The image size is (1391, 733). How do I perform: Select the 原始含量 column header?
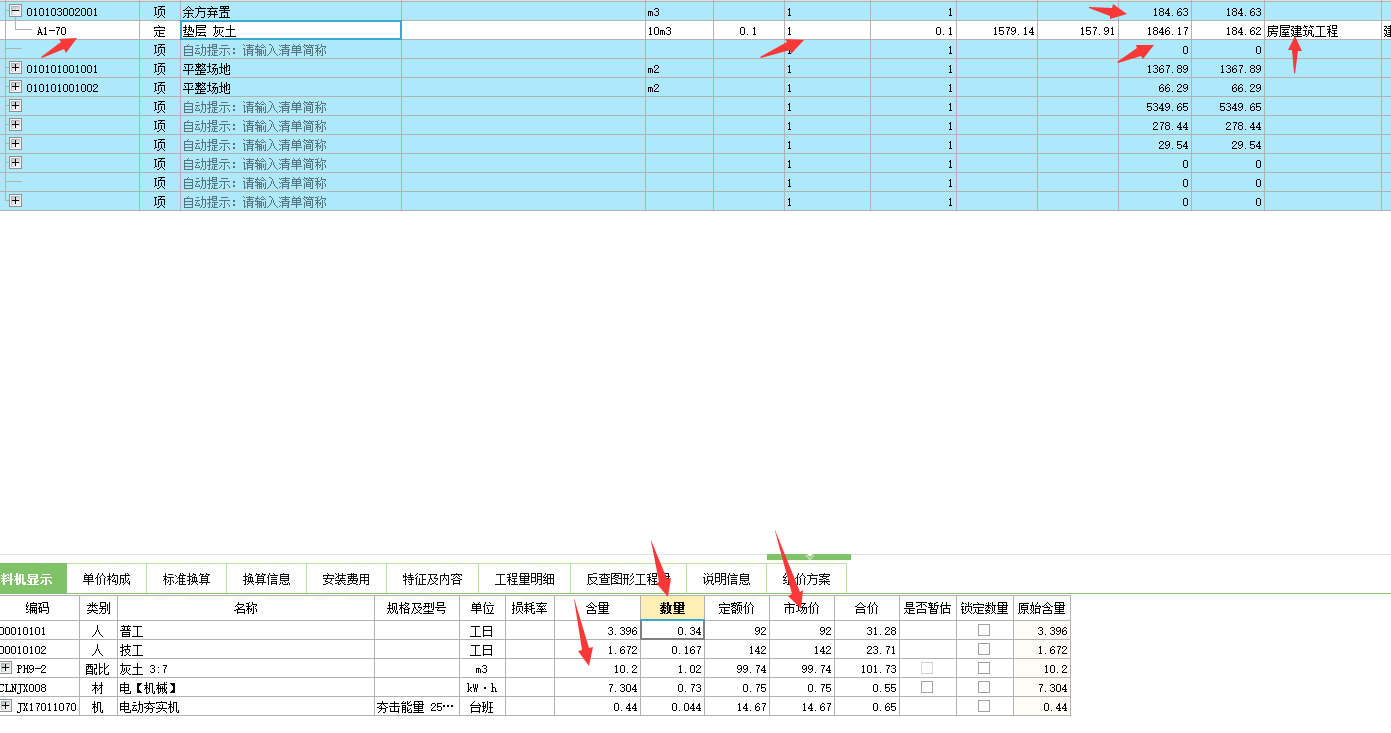tap(1041, 608)
